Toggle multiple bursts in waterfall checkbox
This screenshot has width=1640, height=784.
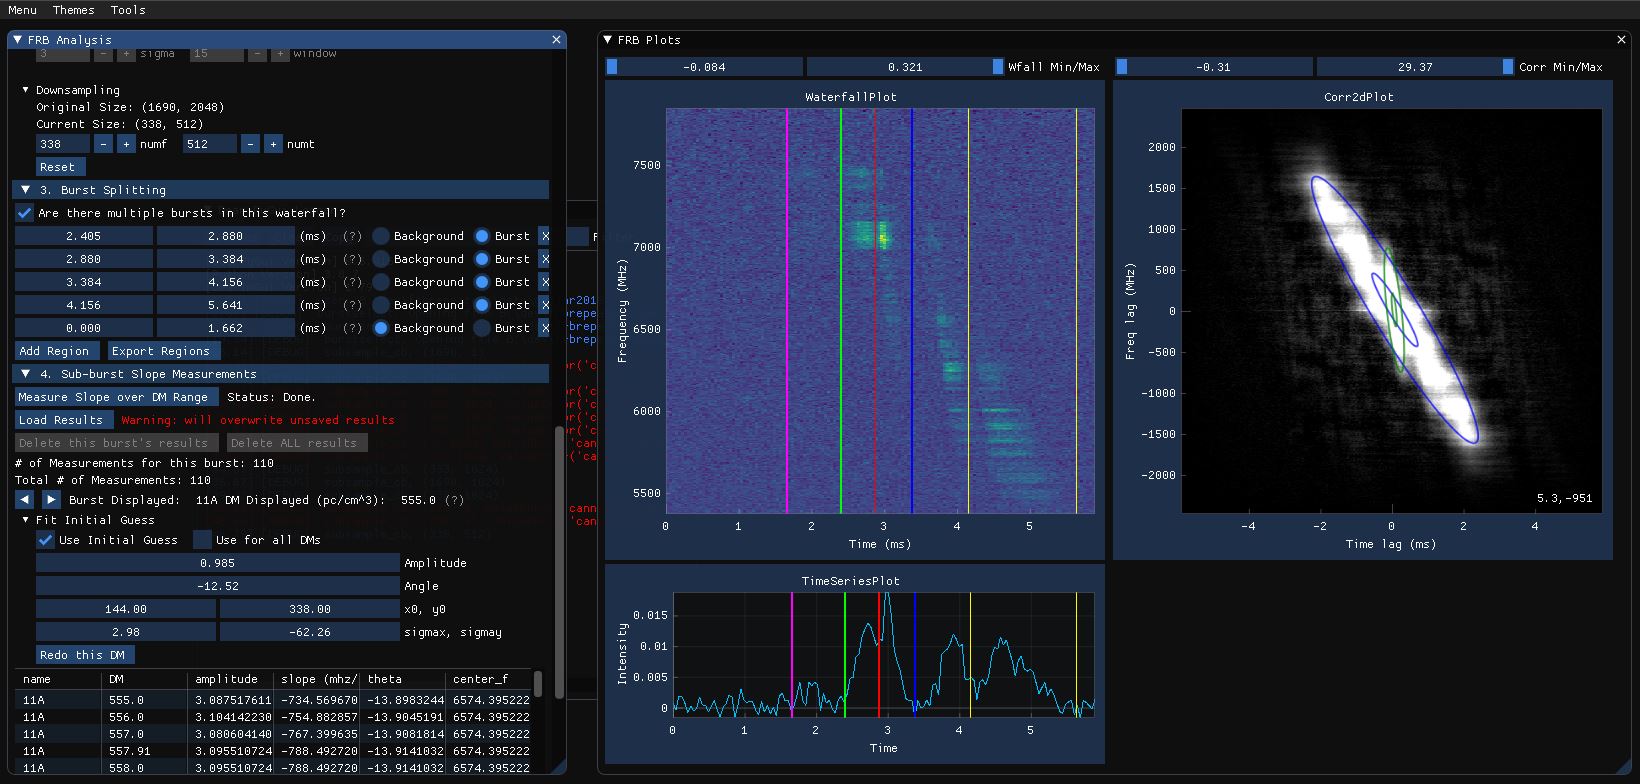(25, 213)
